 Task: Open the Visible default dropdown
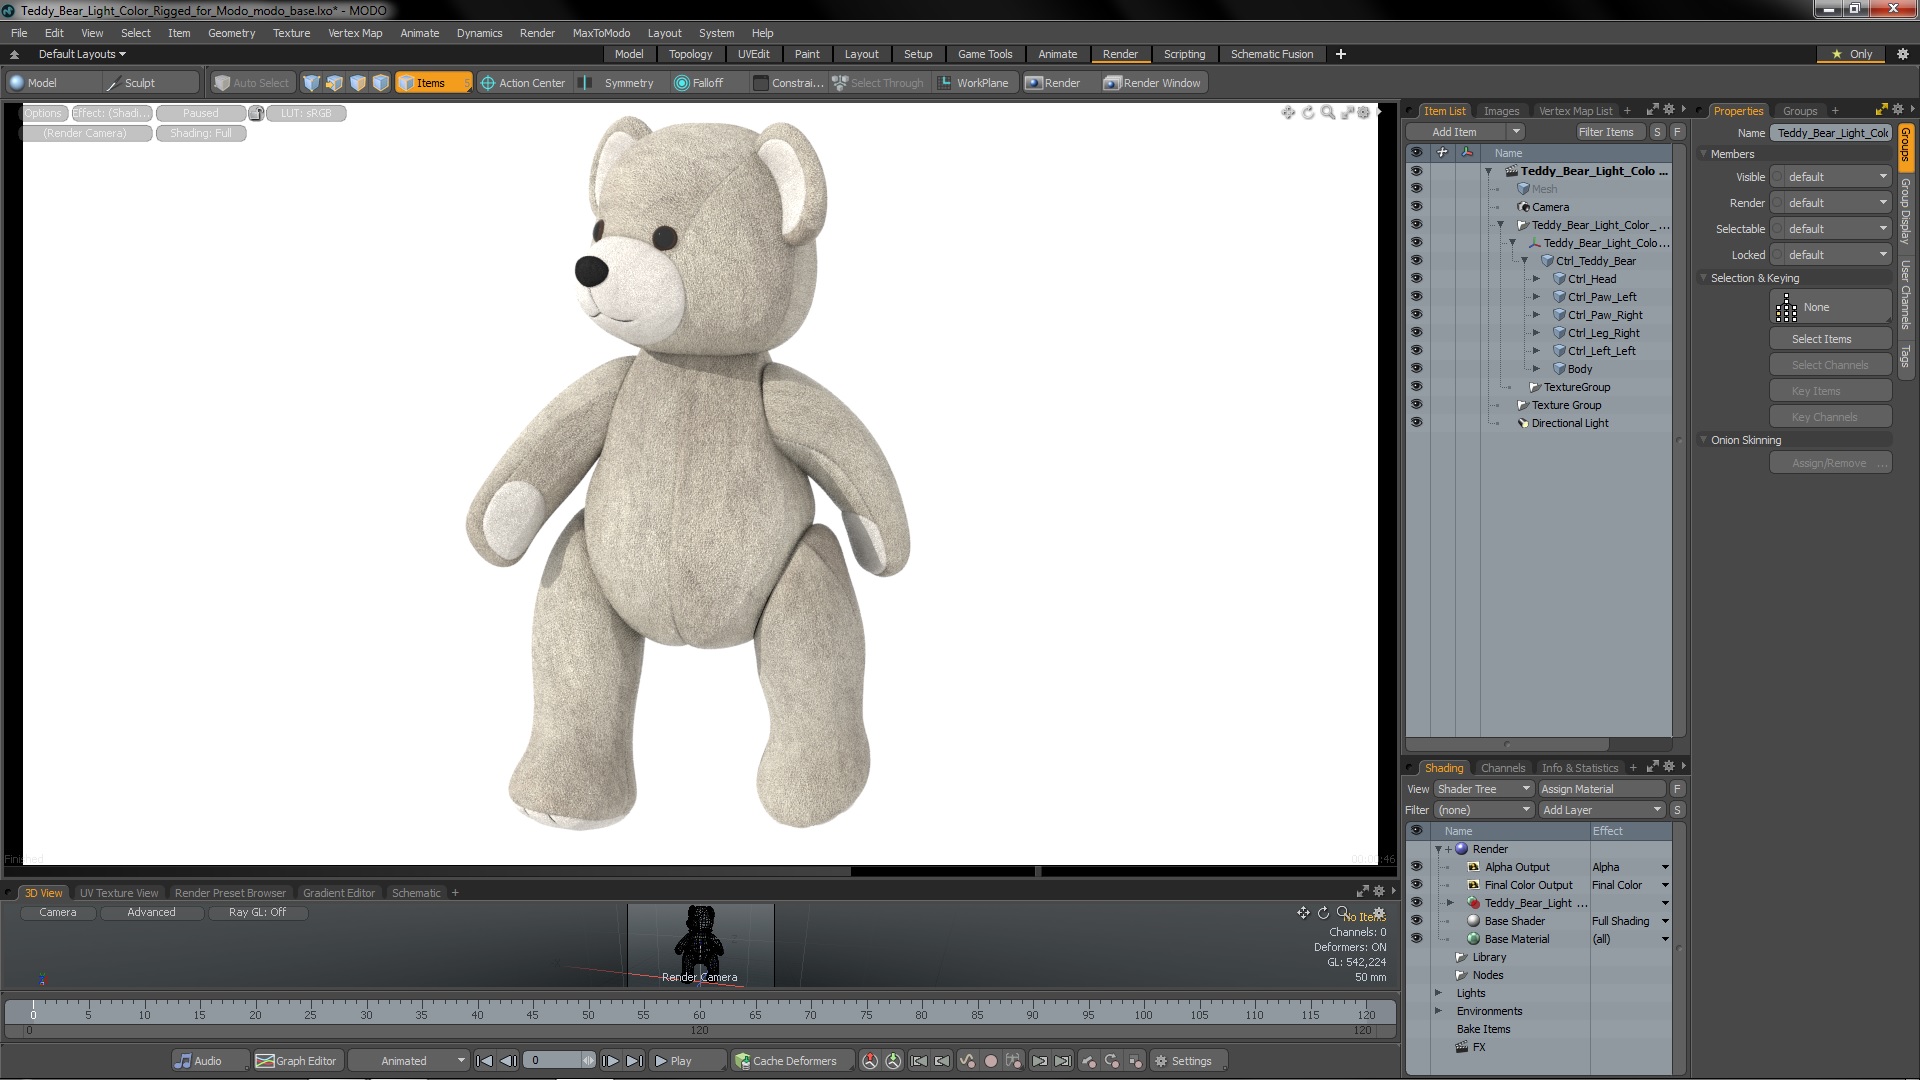pos(1831,177)
